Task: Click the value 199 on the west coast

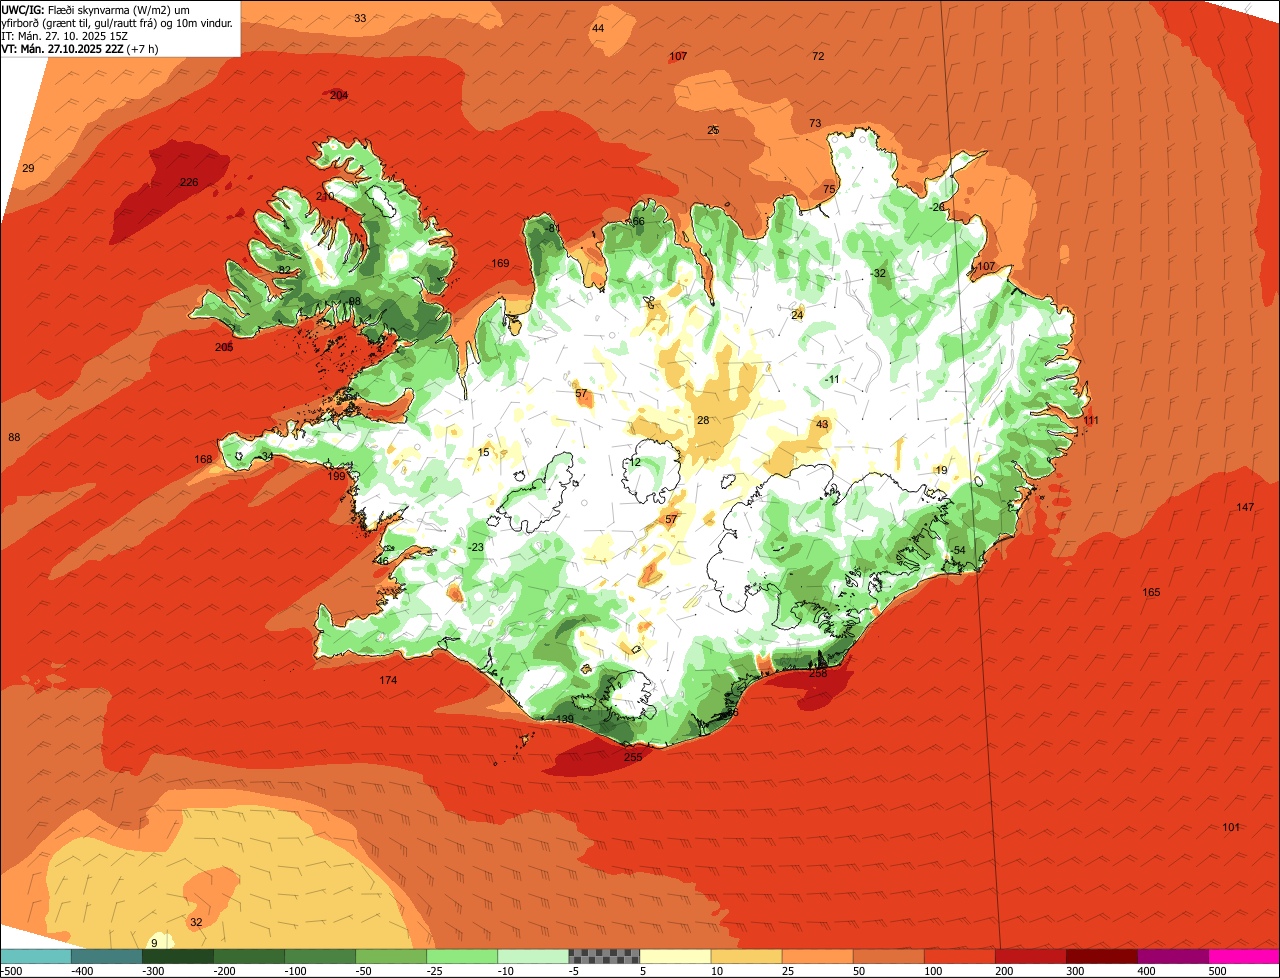Action: coord(336,476)
